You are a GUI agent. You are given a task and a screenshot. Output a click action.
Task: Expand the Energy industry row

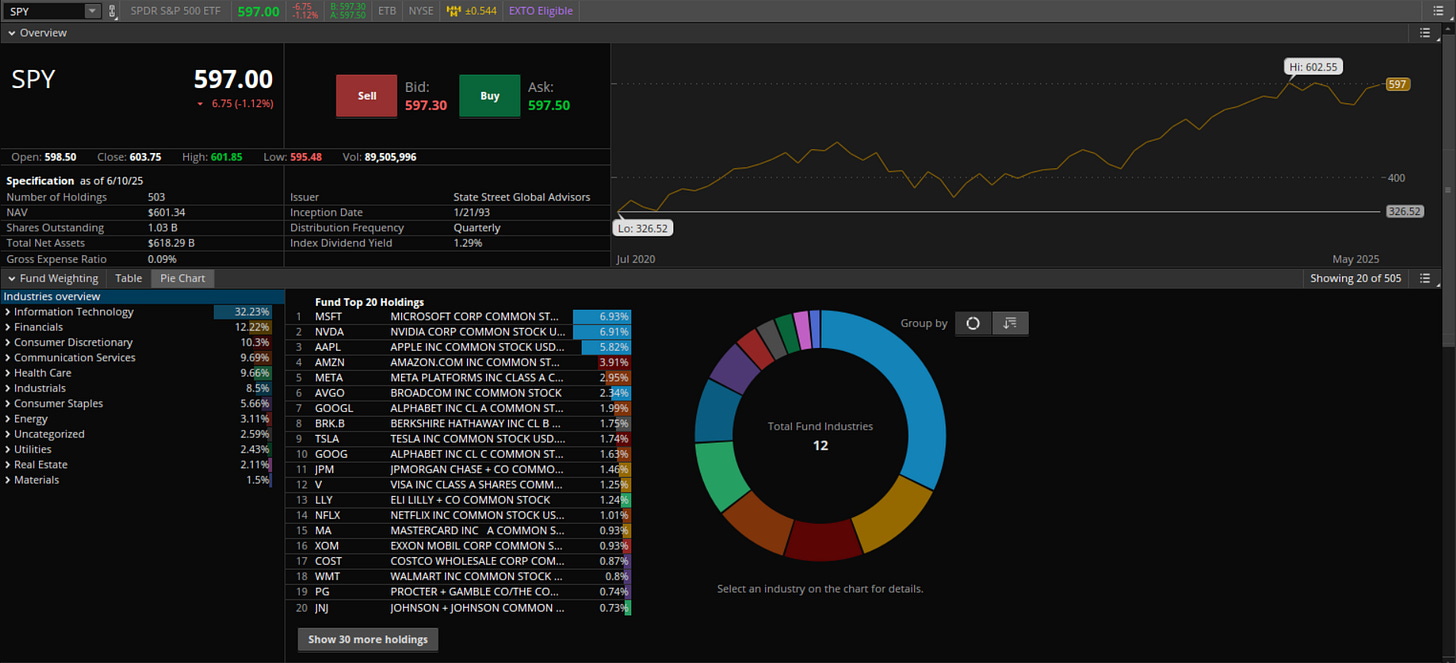pyautogui.click(x=8, y=419)
